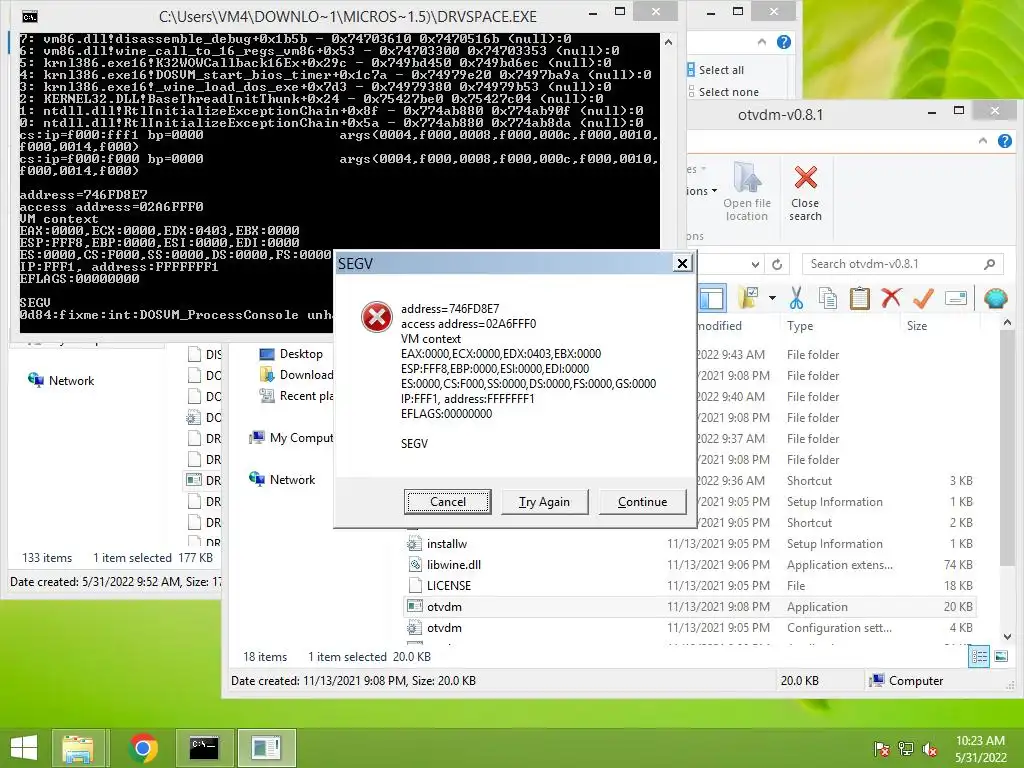Open Help in rear Explorer window
Viewport: 1024px width, 768px height.
coord(784,42)
